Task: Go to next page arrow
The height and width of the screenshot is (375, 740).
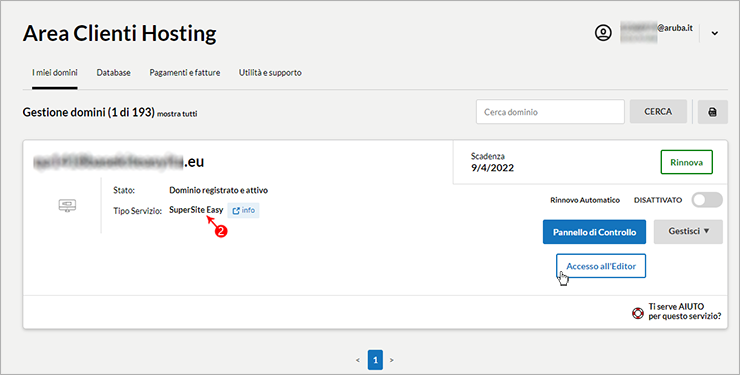Action: (392, 360)
